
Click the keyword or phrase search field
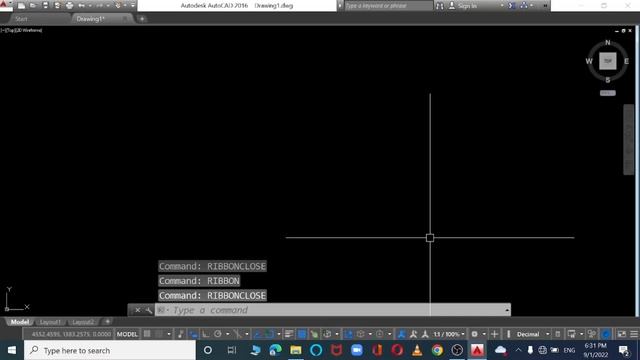[x=388, y=6]
